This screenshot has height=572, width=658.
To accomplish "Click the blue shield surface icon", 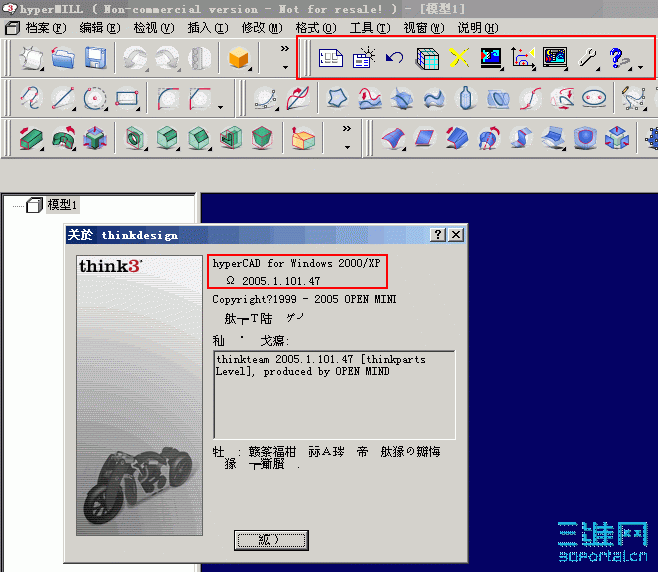I will pos(585,138).
